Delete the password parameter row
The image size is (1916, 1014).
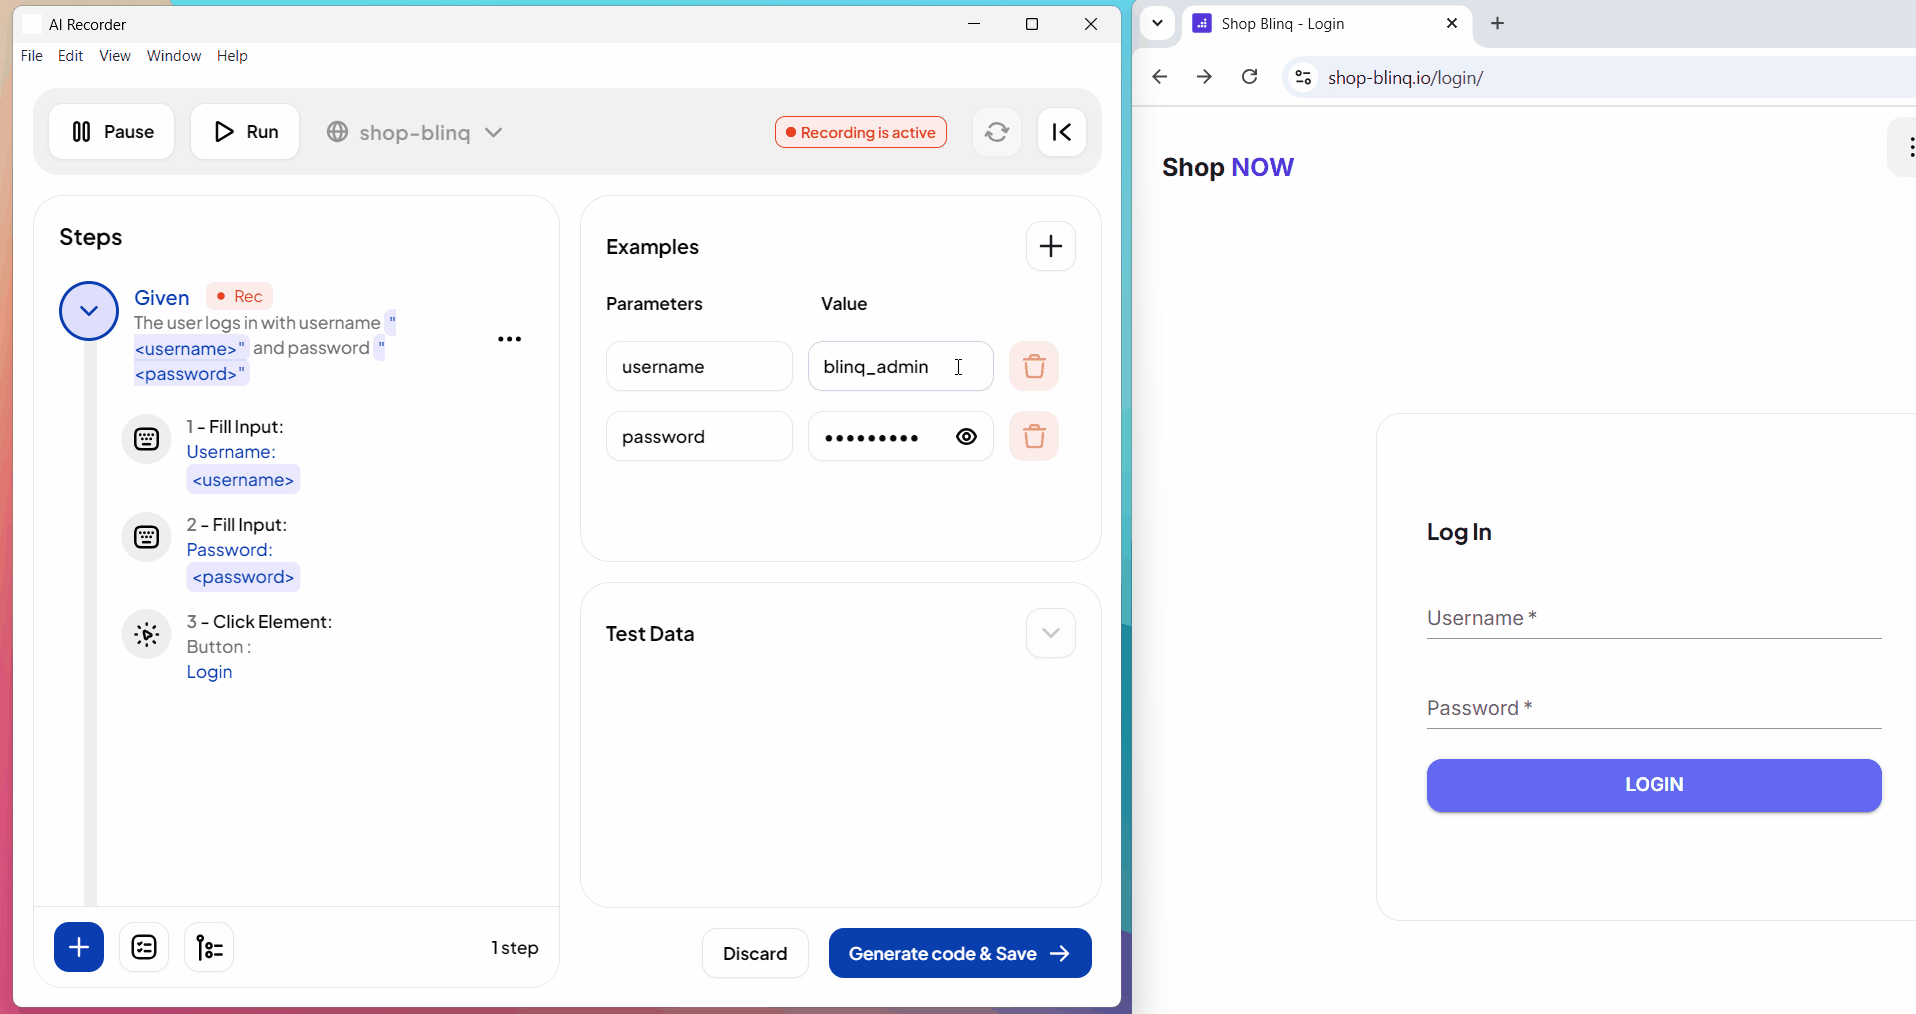[x=1033, y=437]
